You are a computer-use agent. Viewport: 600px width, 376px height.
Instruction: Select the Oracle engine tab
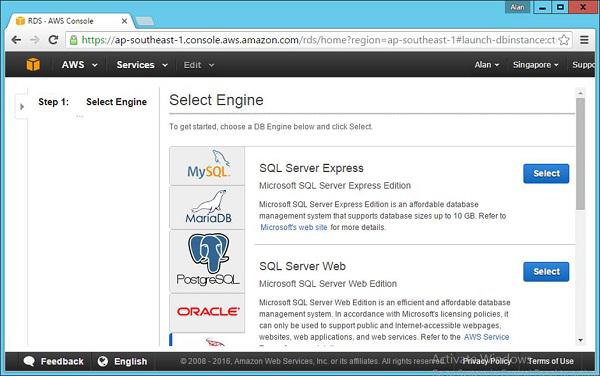click(x=207, y=313)
